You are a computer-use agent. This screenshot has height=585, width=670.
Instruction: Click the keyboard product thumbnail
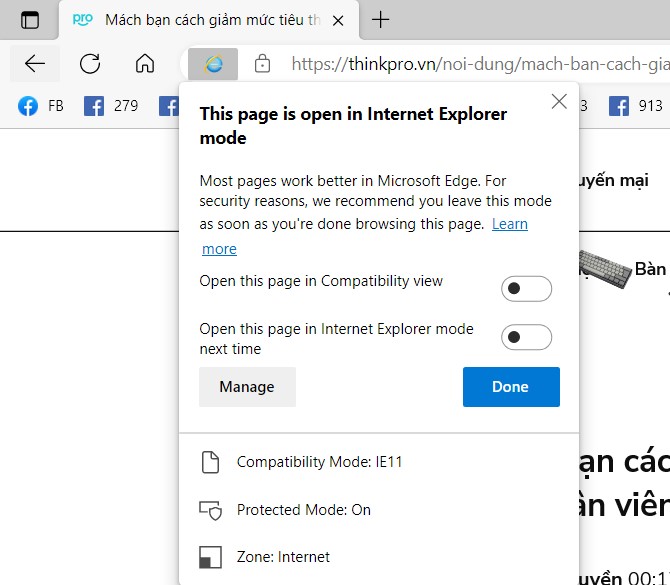[x=604, y=269]
